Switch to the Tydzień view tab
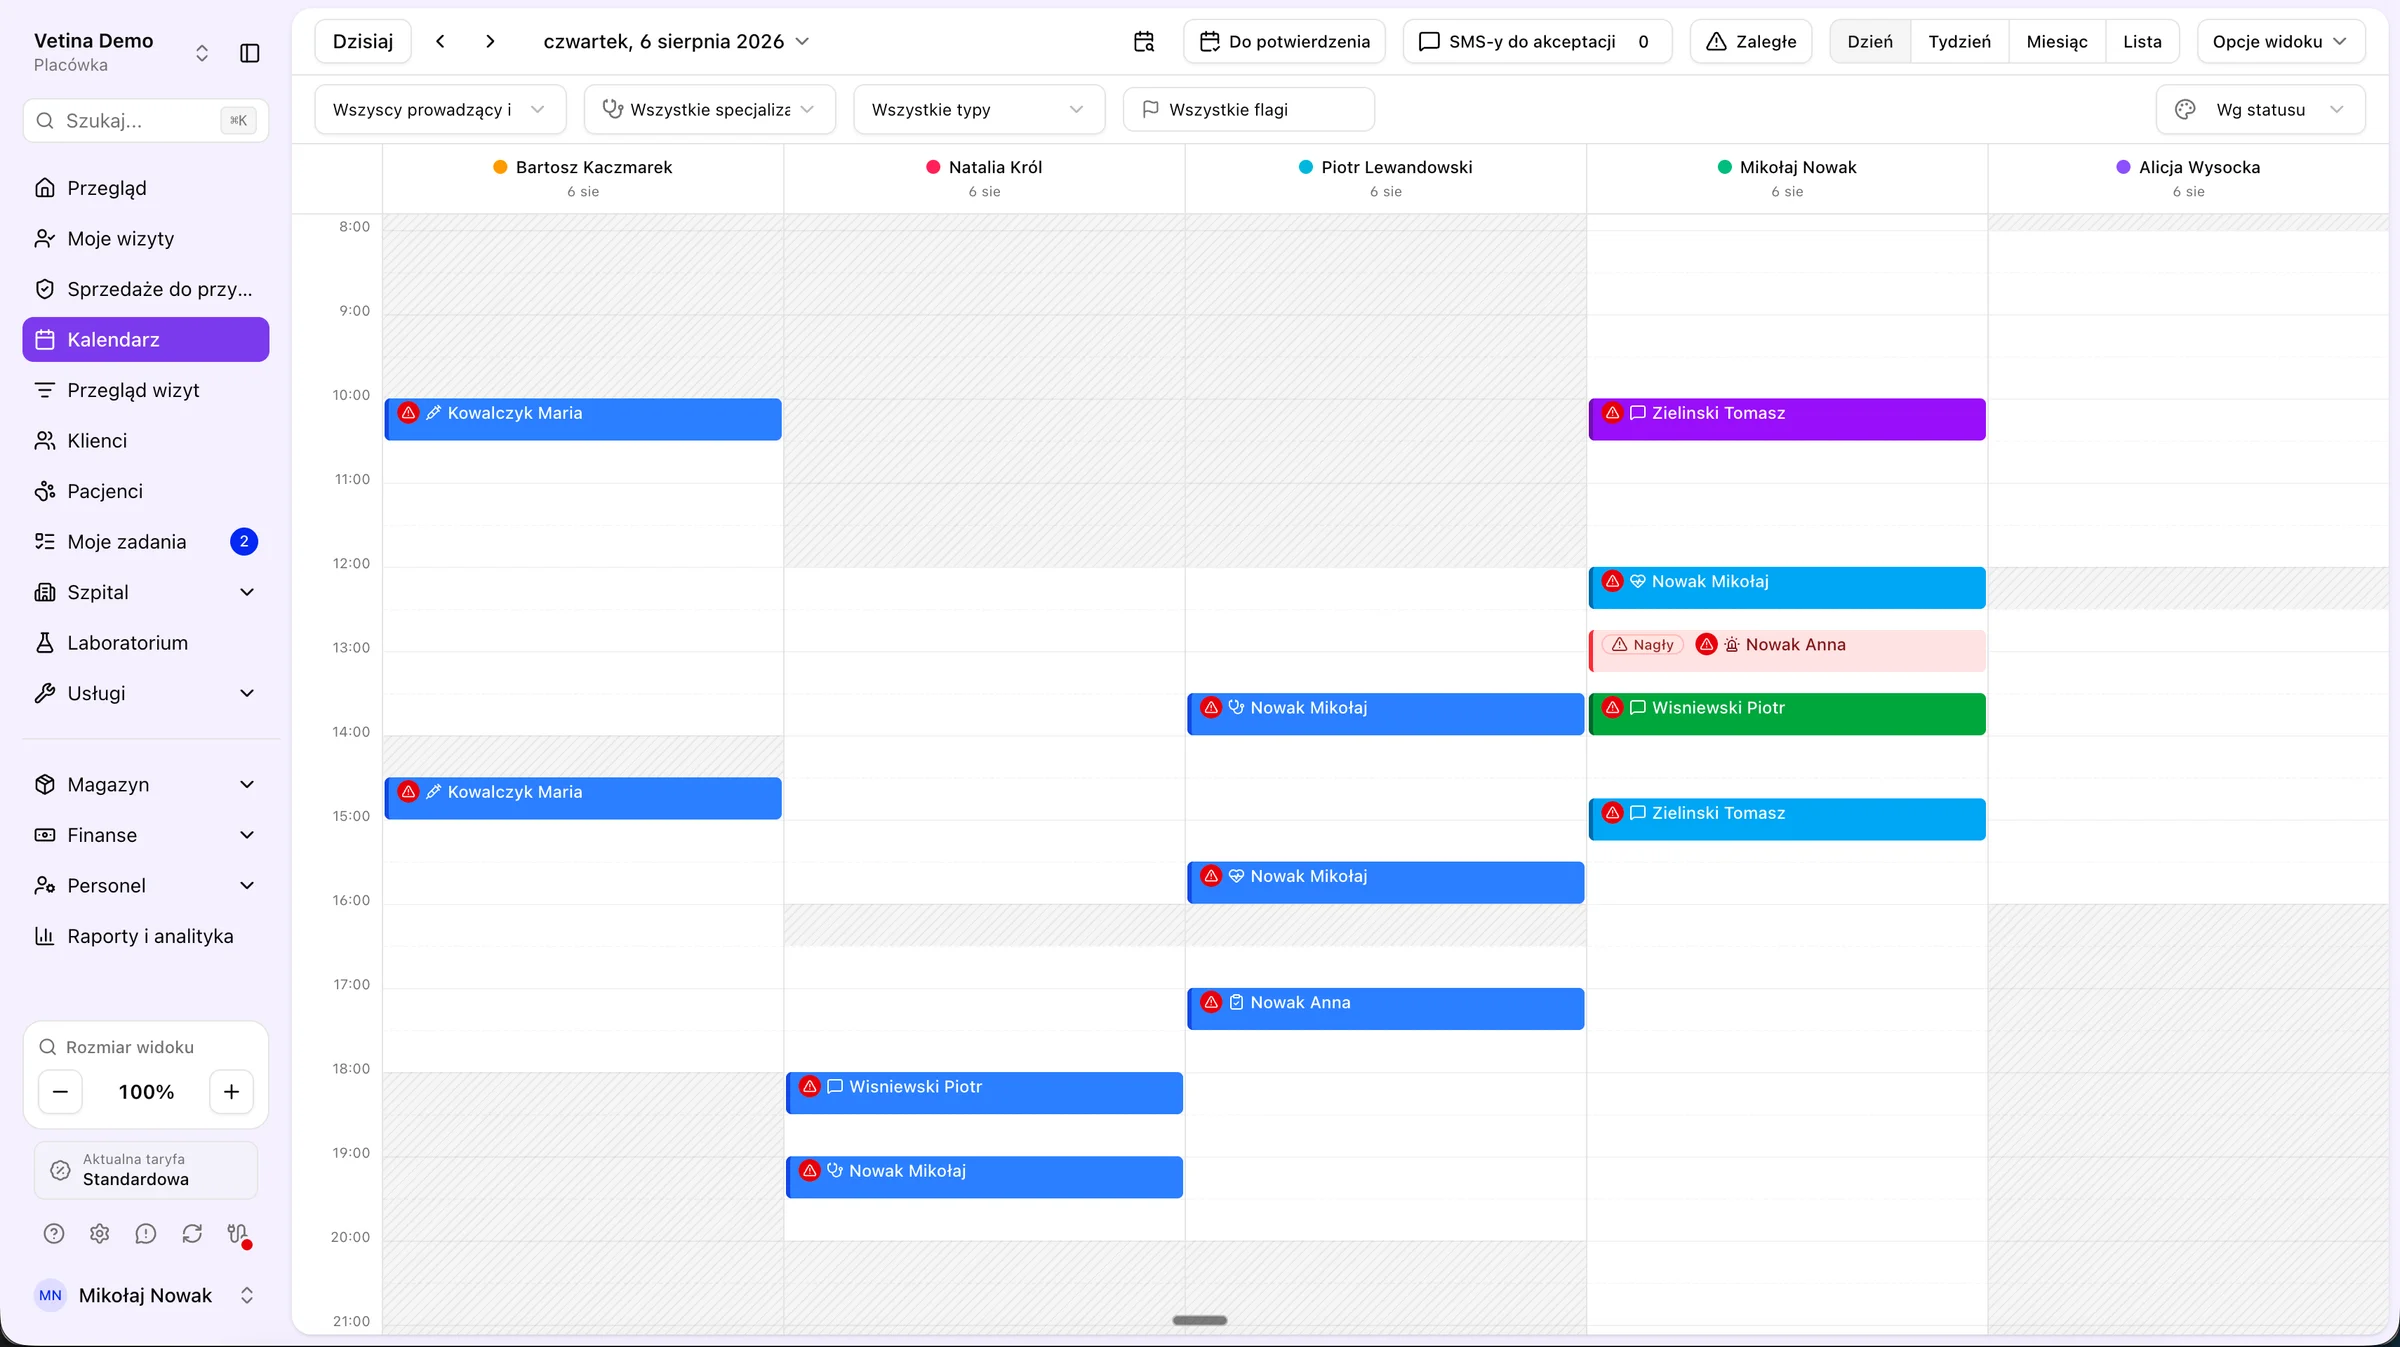Image resolution: width=2400 pixels, height=1347 pixels. click(x=1959, y=41)
